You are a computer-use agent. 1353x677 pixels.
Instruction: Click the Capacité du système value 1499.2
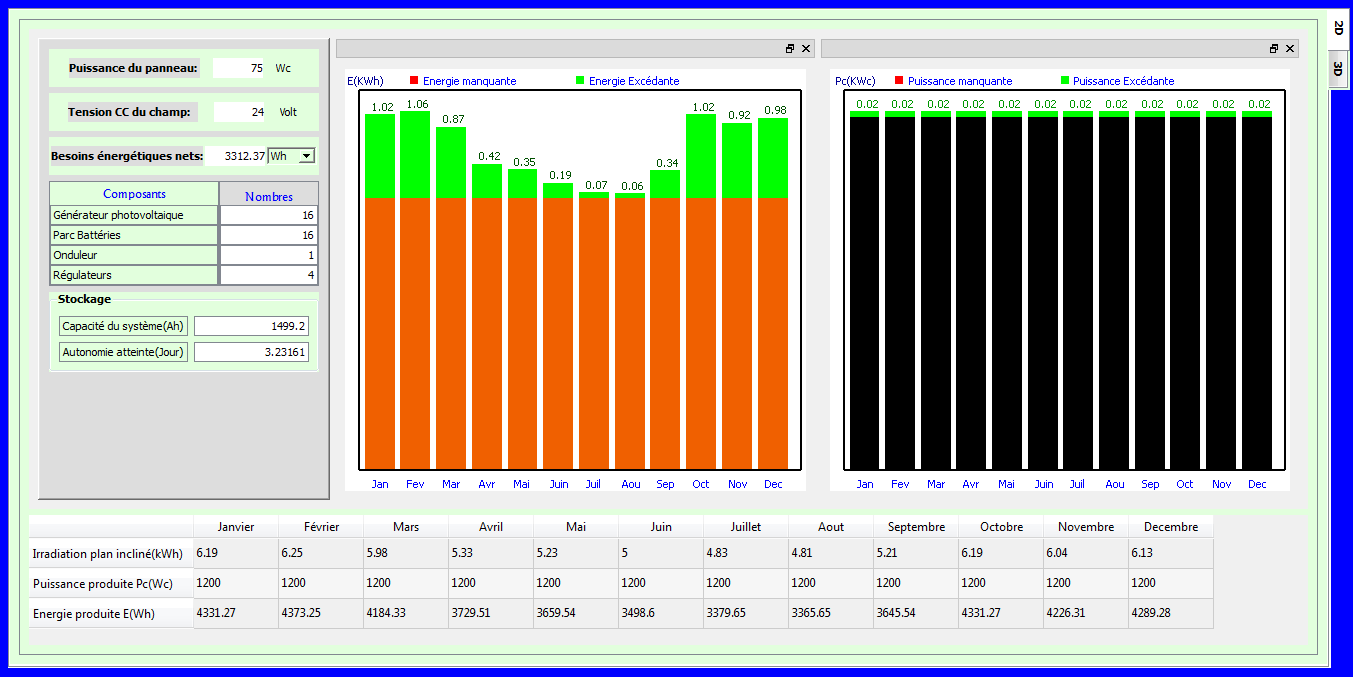click(x=252, y=326)
